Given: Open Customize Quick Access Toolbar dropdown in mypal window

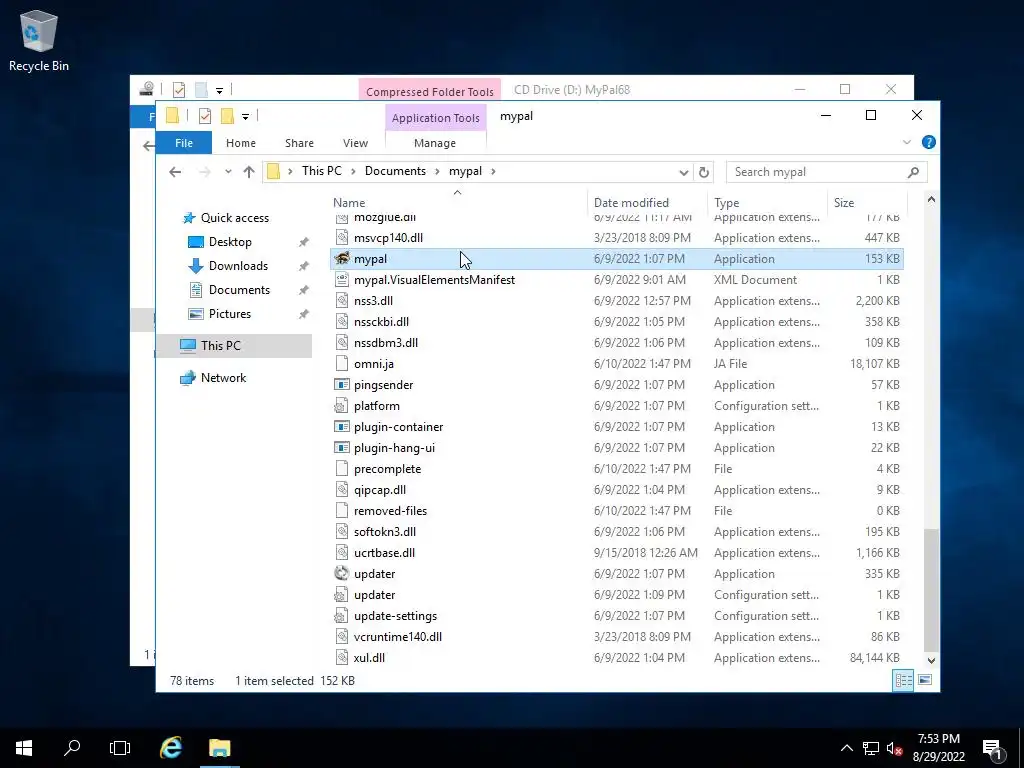Looking at the screenshot, I should pyautogui.click(x=246, y=116).
